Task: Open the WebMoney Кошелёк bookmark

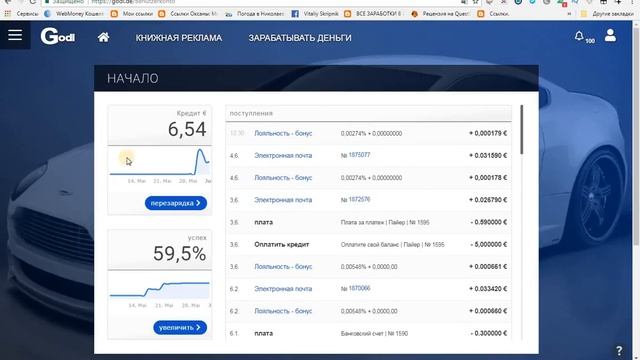Action: coord(74,14)
